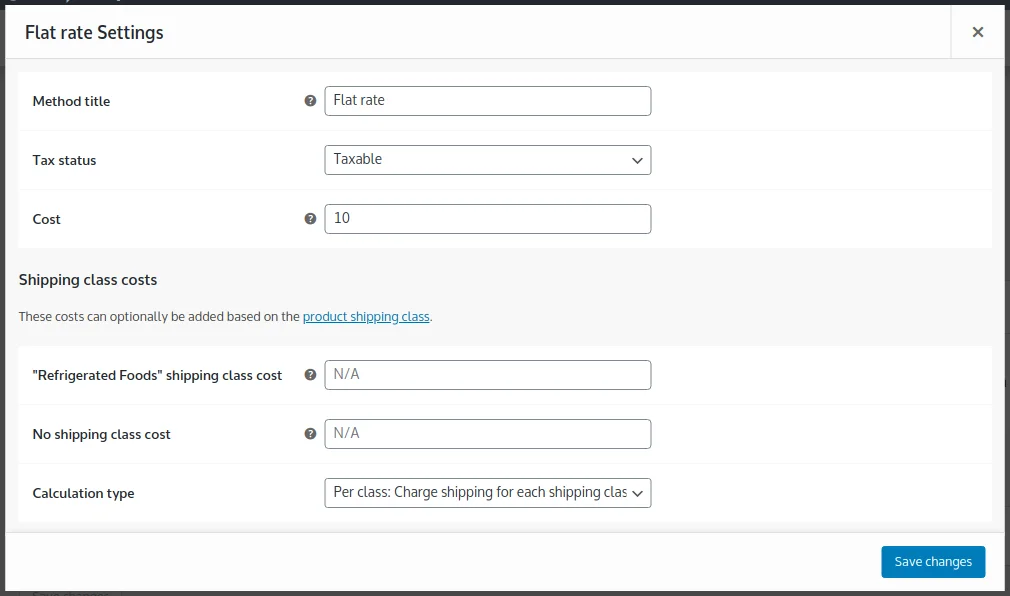
Task: Click the Method title help icon
Action: (310, 100)
